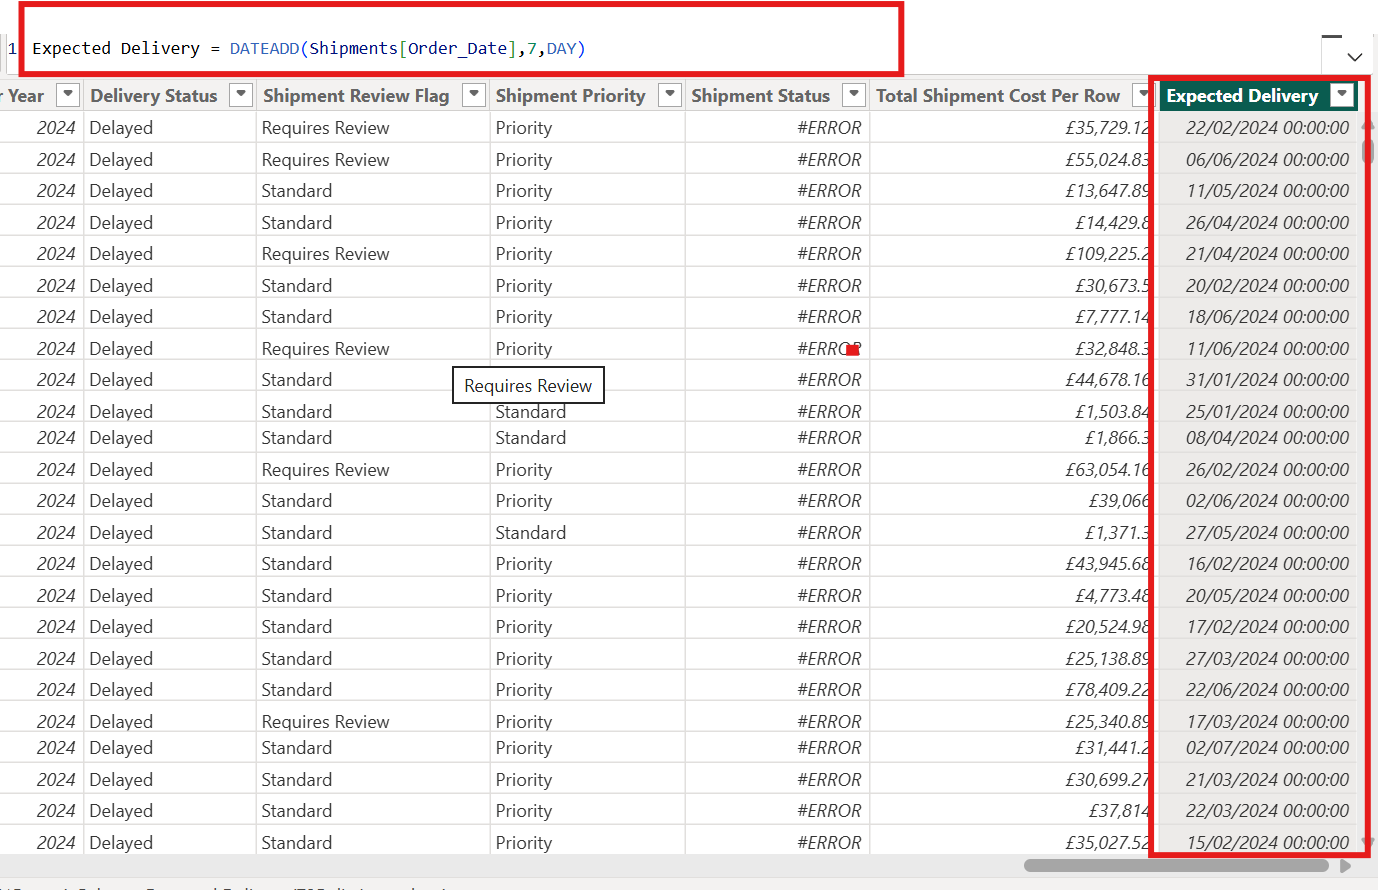
Task: Click the cost cell £20,524.98
Action: click(x=1107, y=626)
